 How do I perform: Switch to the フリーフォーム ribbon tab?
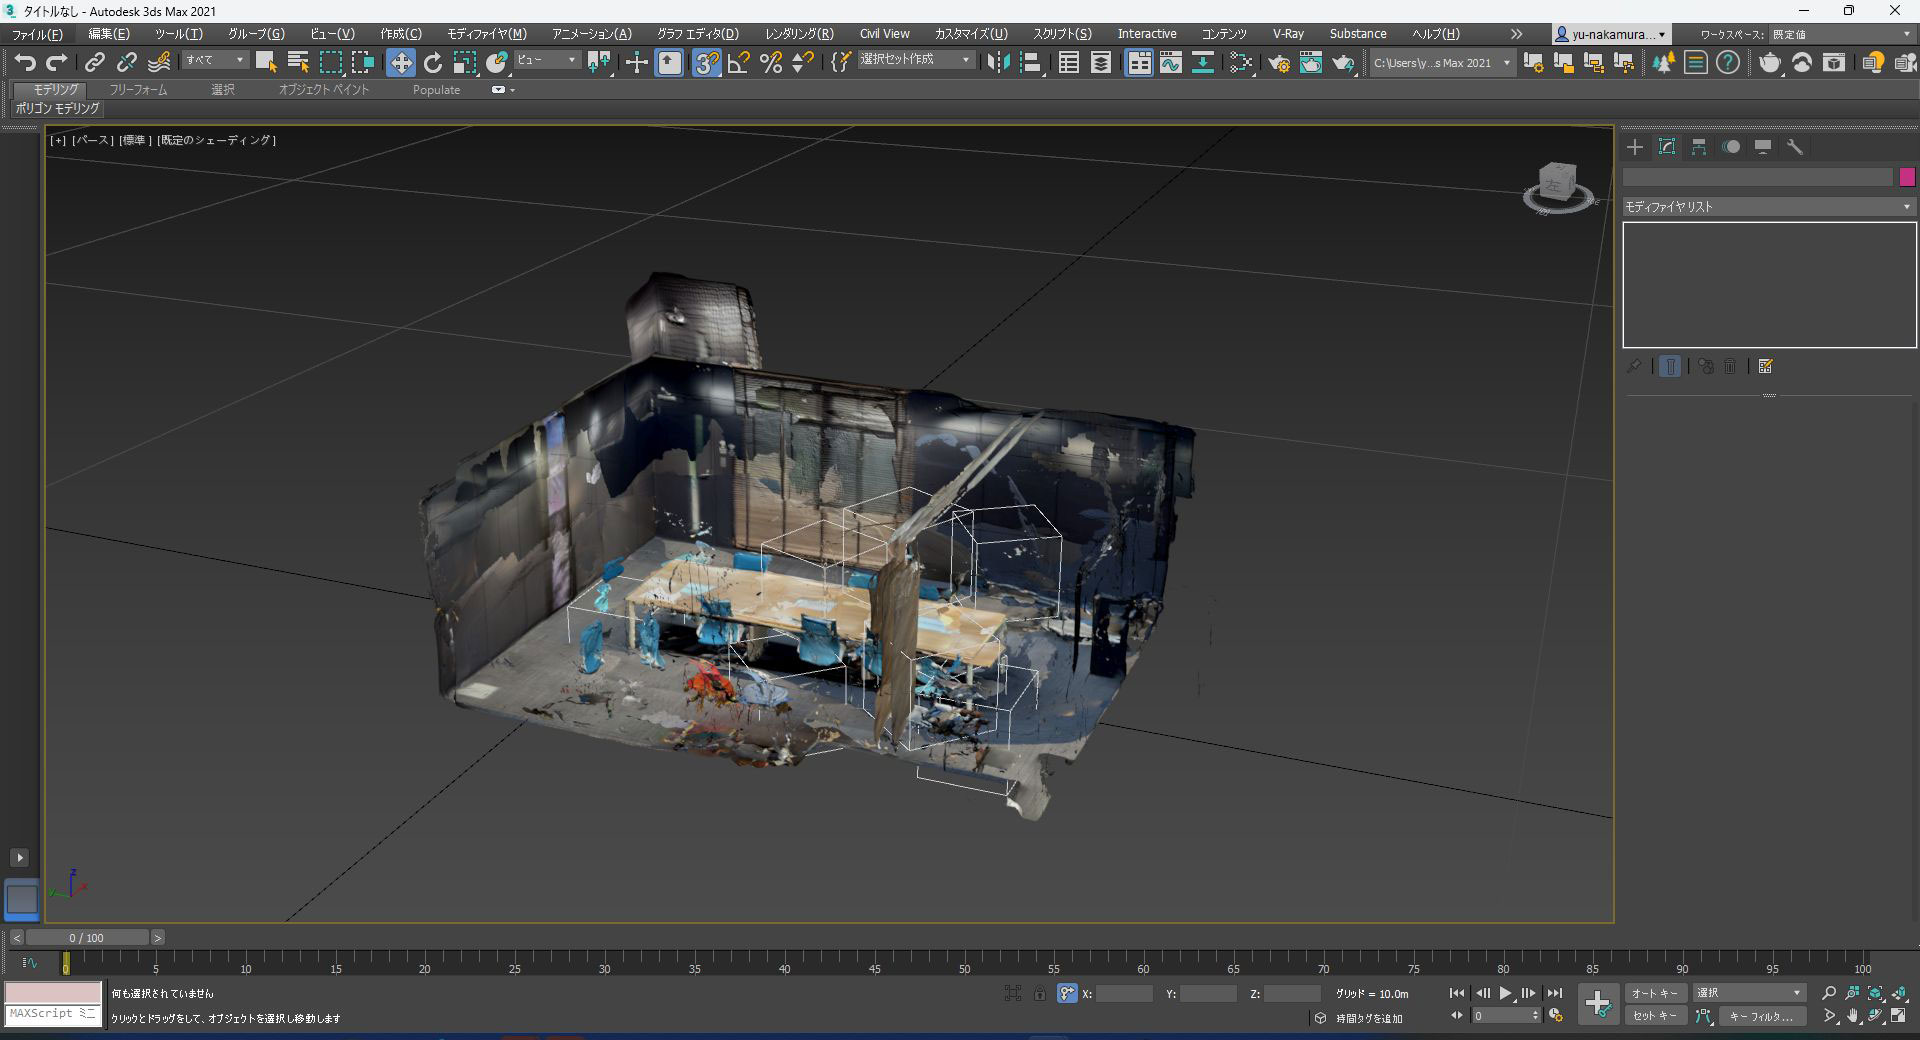(138, 90)
